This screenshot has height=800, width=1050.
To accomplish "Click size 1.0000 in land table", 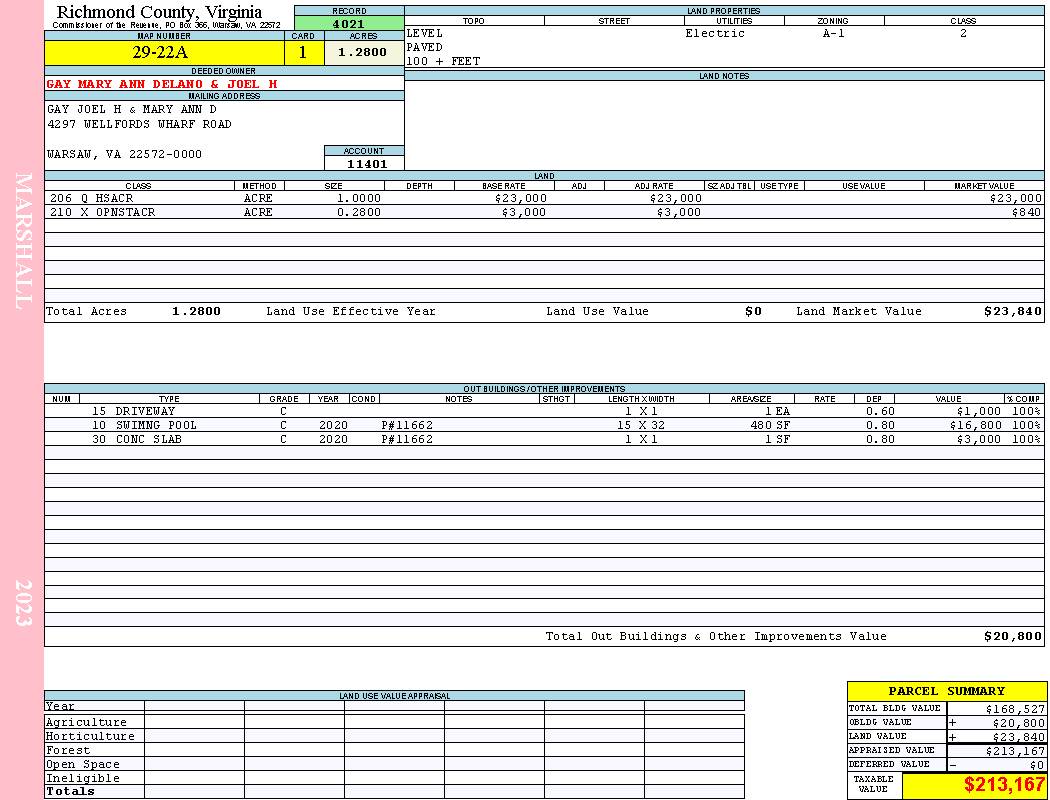I will (359, 198).
